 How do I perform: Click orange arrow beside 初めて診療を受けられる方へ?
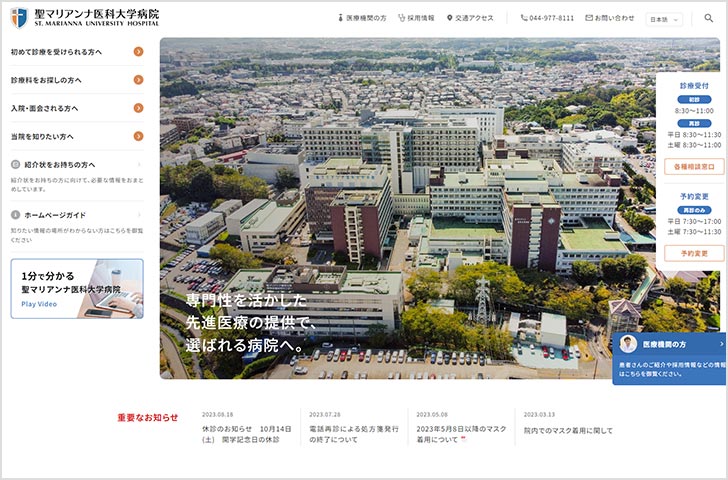coord(138,51)
